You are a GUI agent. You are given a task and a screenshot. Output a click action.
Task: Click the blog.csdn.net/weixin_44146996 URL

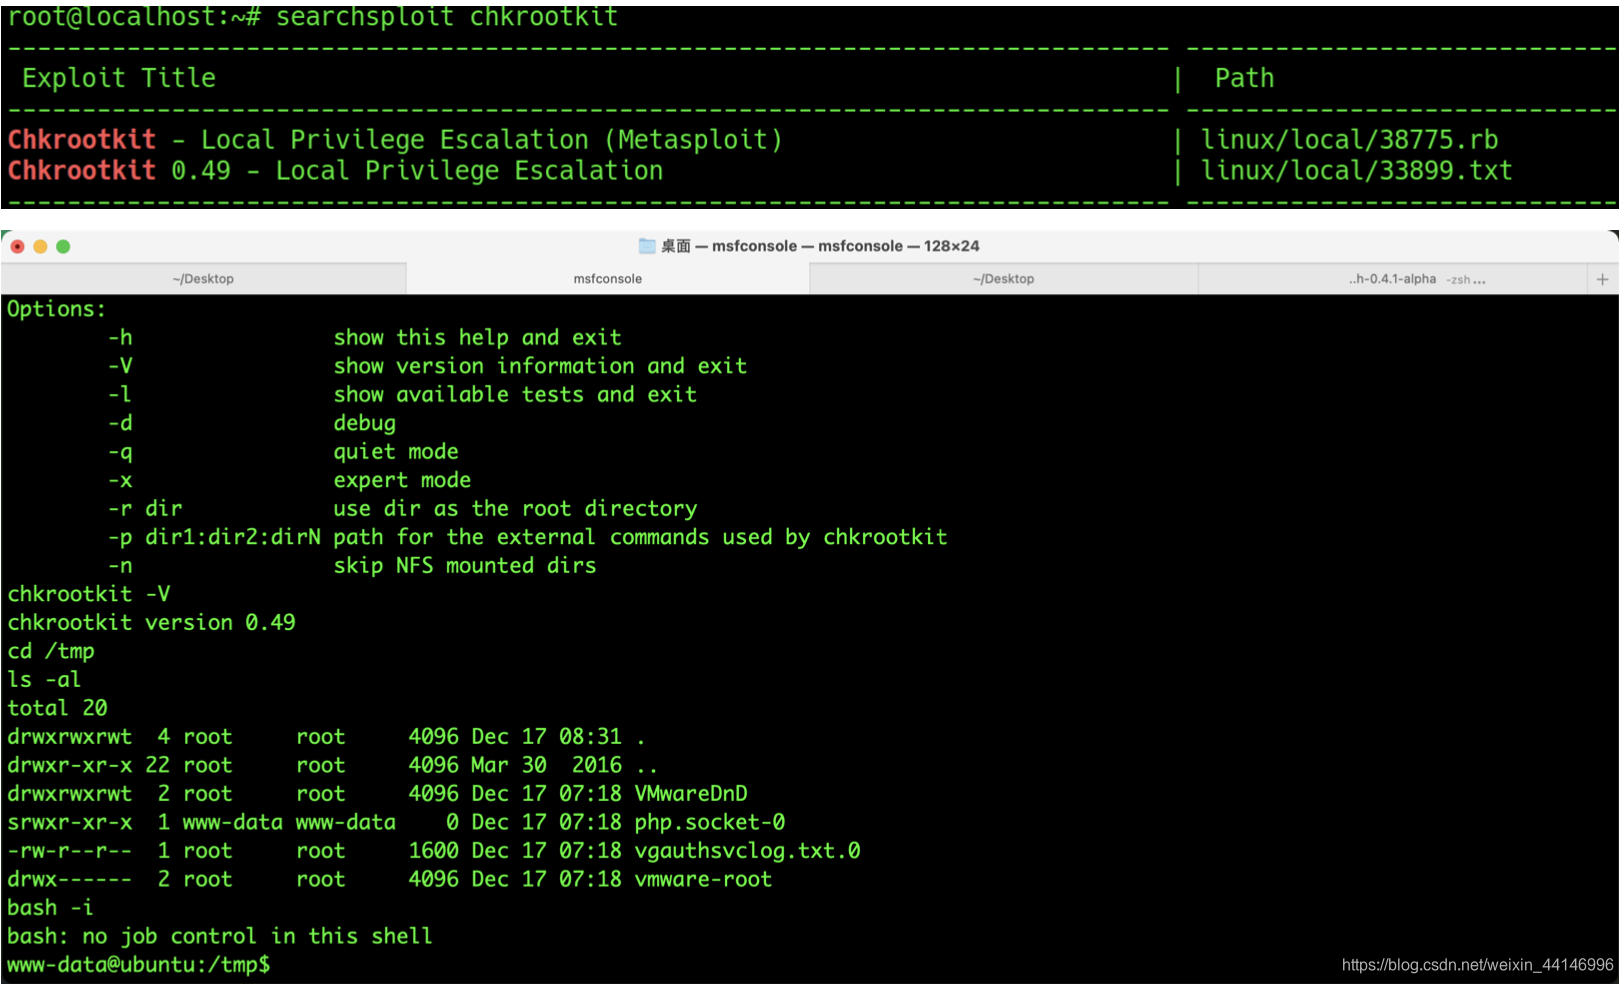pos(1478,965)
